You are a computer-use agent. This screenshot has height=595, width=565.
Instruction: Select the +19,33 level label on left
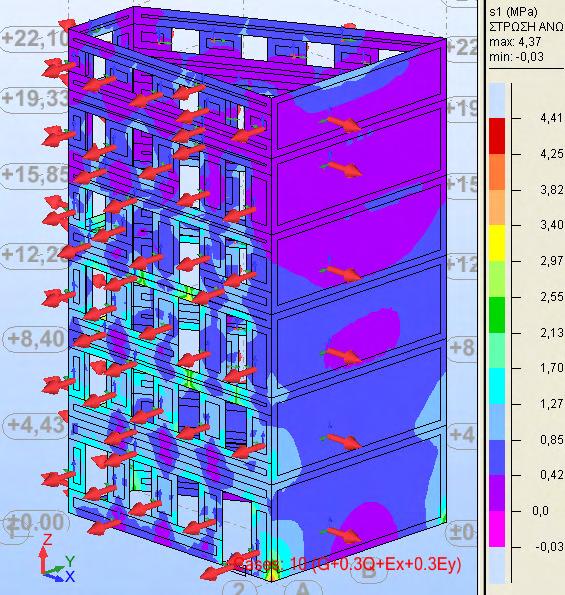tap(34, 98)
